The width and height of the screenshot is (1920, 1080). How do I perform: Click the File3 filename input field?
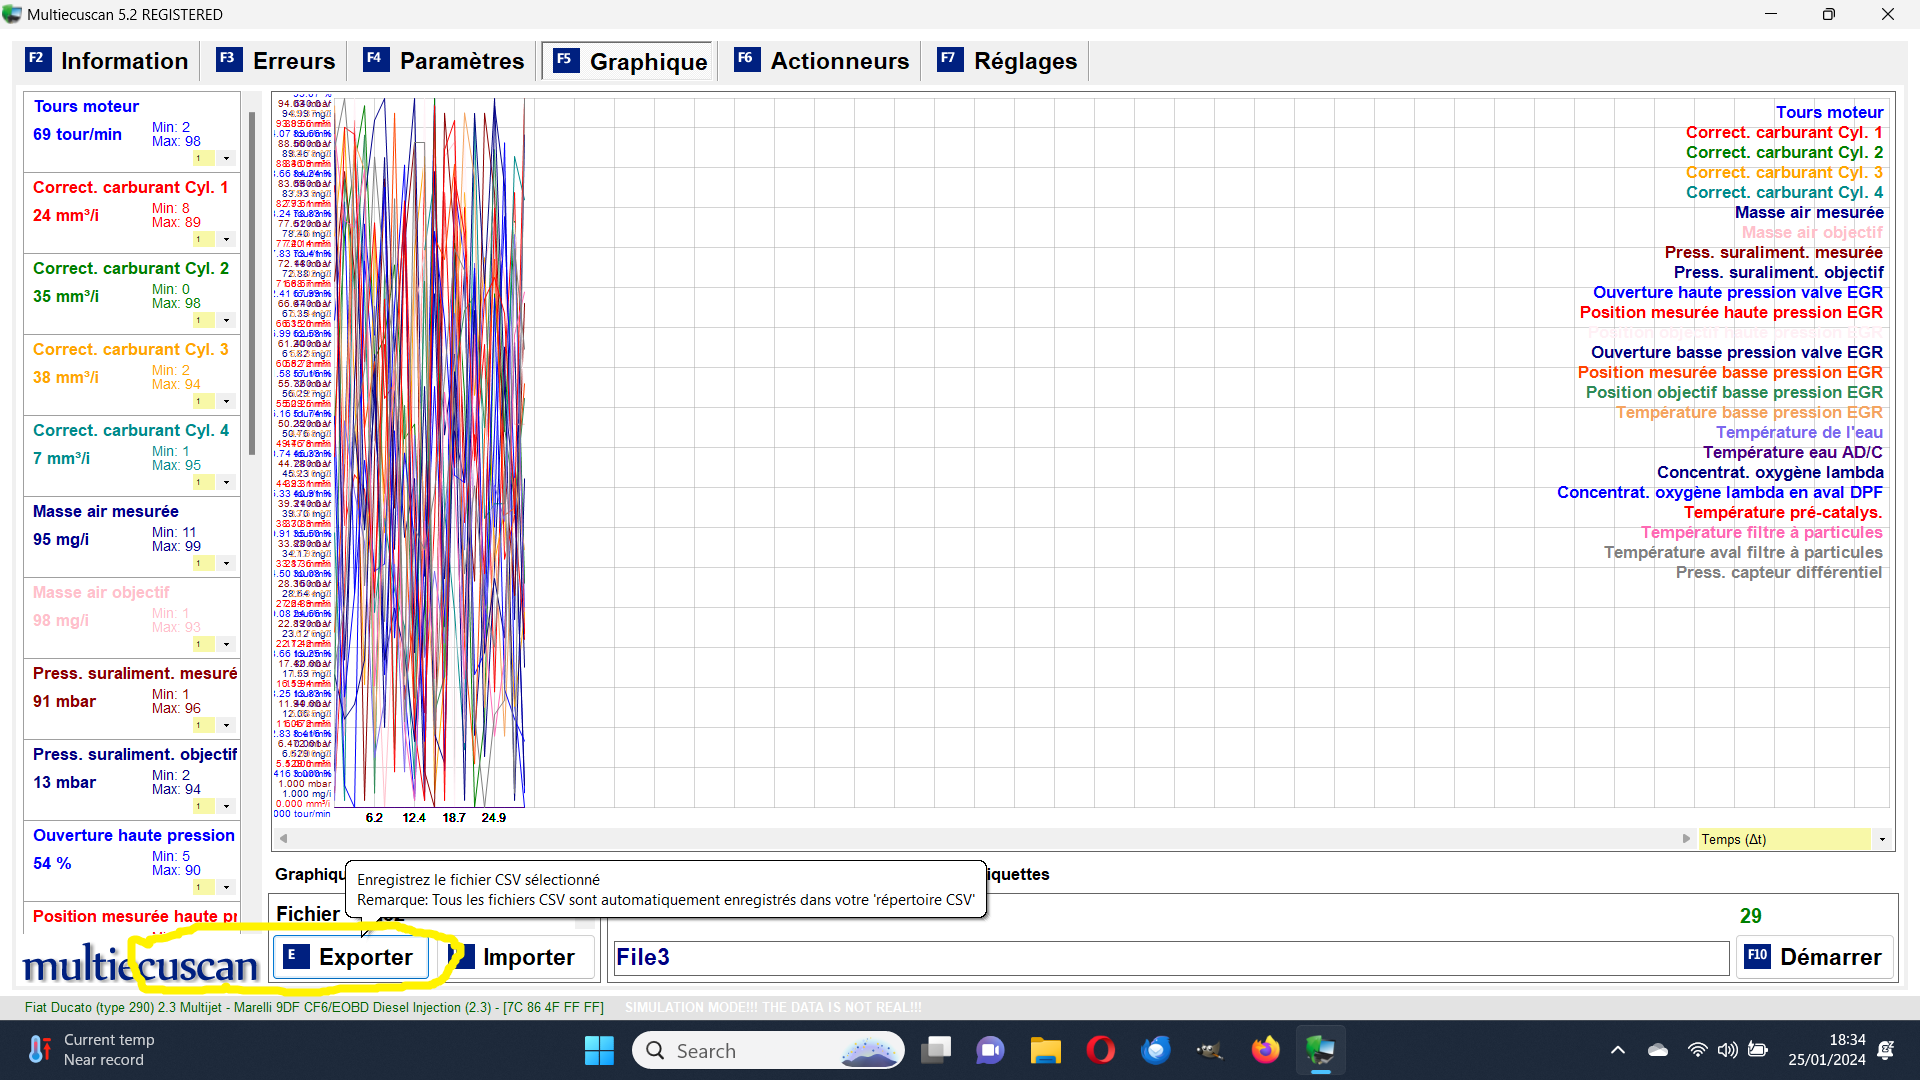point(1170,957)
